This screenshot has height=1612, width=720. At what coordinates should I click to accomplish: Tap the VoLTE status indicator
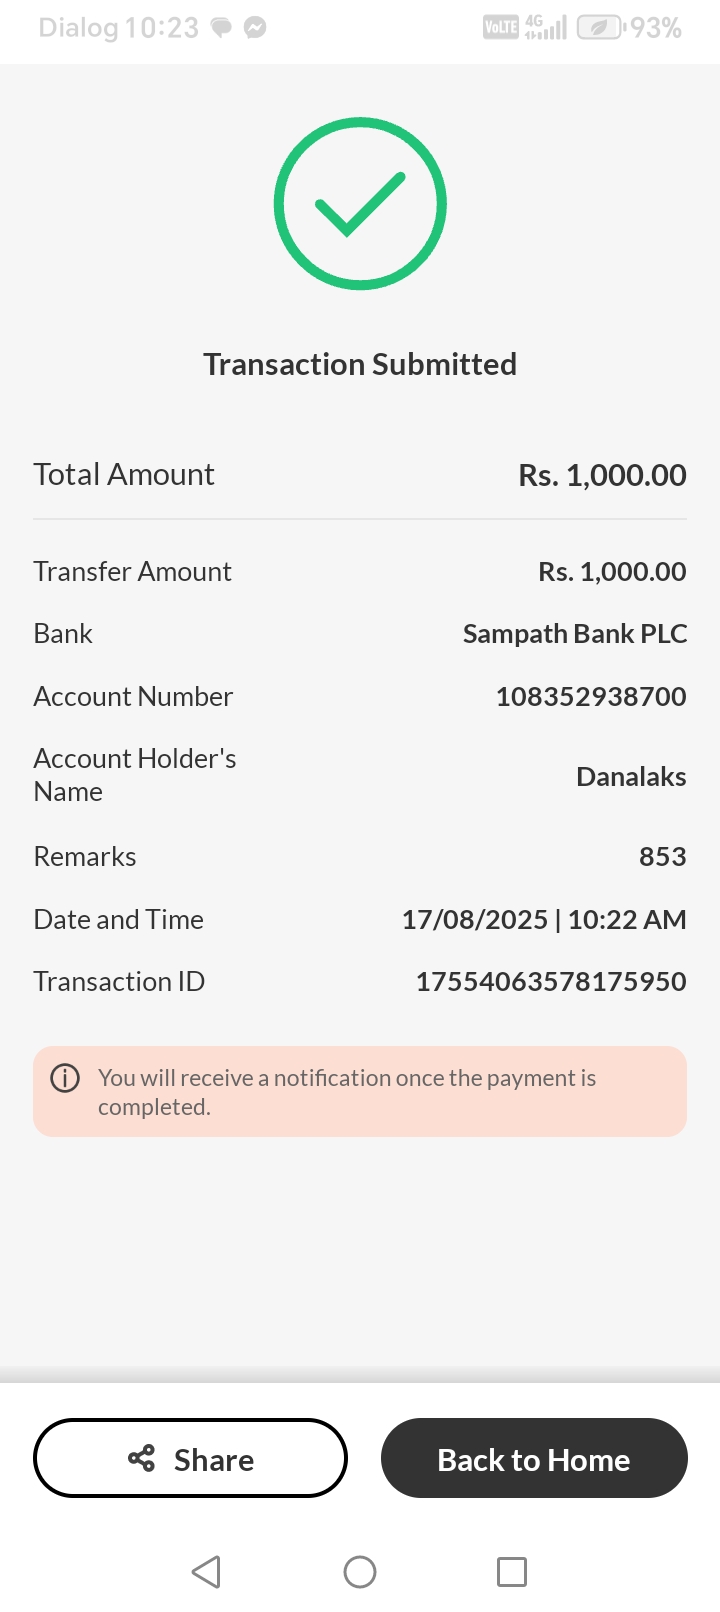pyautogui.click(x=500, y=28)
